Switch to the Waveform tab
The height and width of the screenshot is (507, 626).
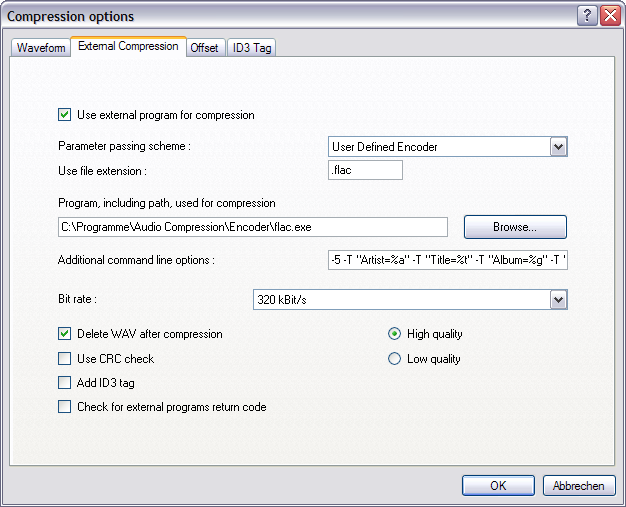(41, 48)
